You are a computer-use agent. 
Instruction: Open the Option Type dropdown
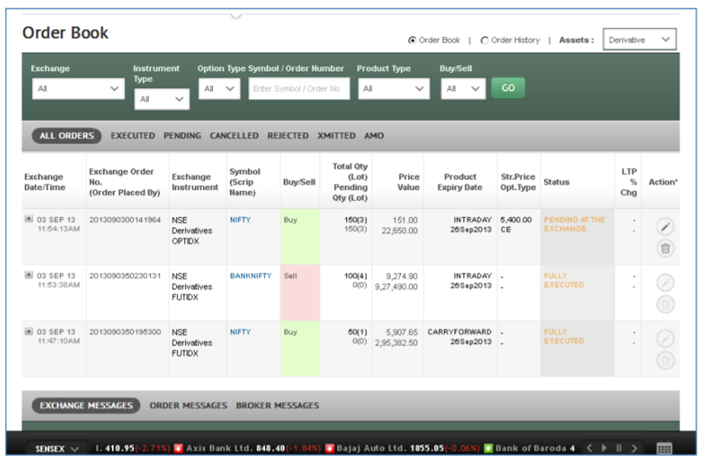coord(219,89)
